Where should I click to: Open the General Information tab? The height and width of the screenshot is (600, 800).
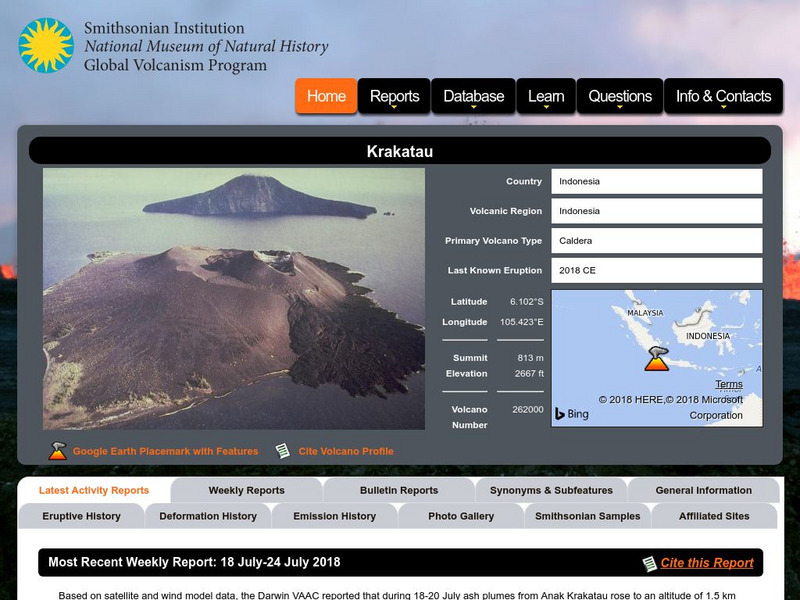tap(704, 490)
